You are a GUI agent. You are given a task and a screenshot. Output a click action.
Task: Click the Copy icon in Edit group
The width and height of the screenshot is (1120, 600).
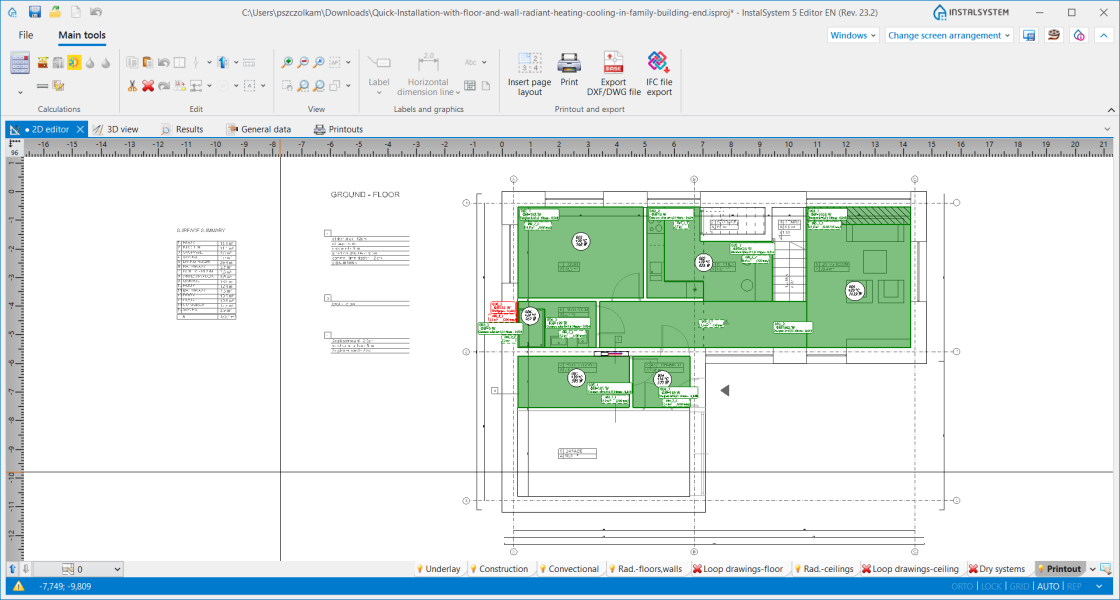tap(133, 63)
